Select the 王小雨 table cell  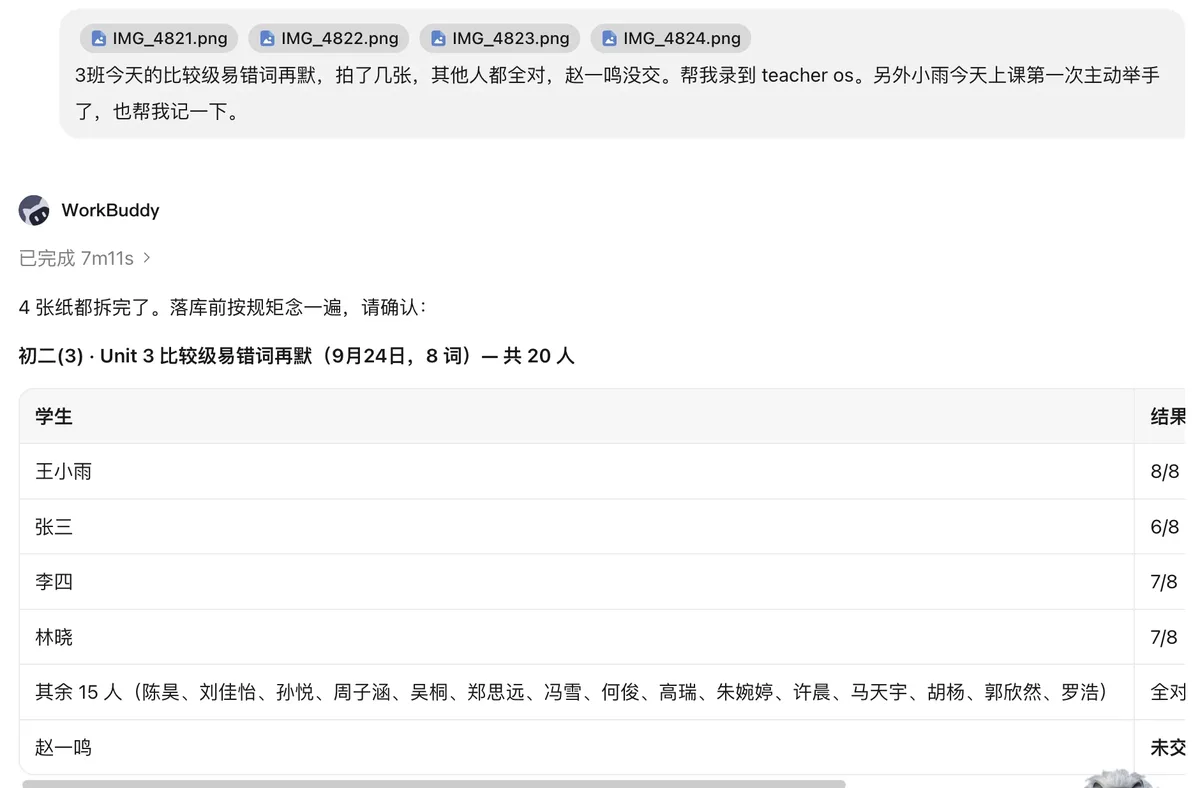(577, 472)
